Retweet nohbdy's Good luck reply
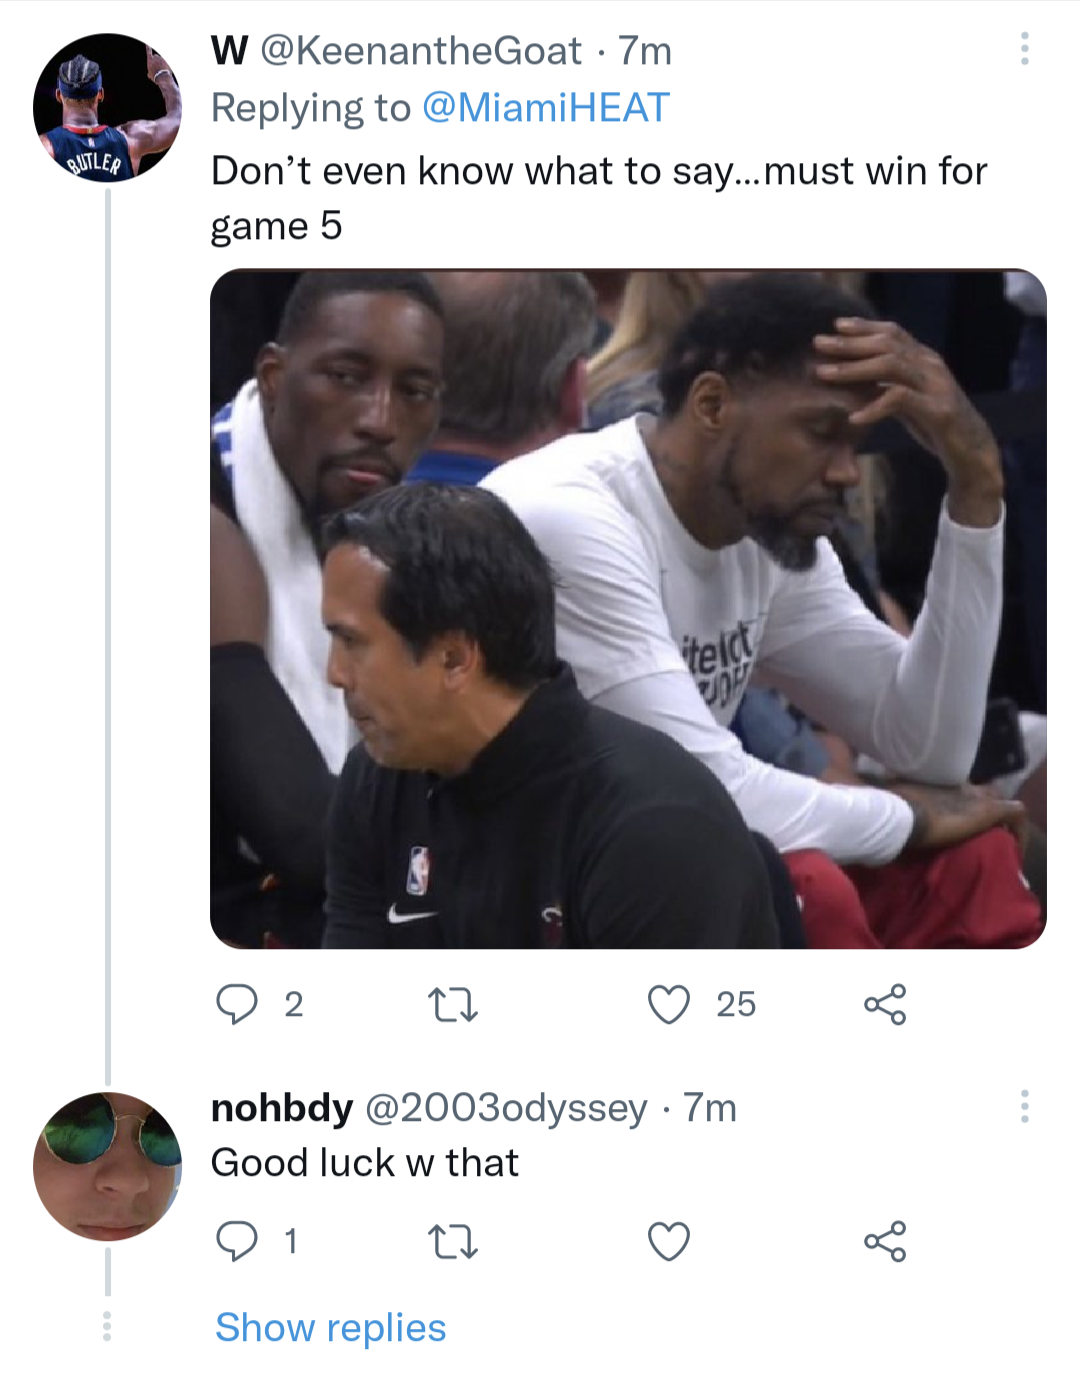Viewport: 1080px width, 1388px height. 452,1242
